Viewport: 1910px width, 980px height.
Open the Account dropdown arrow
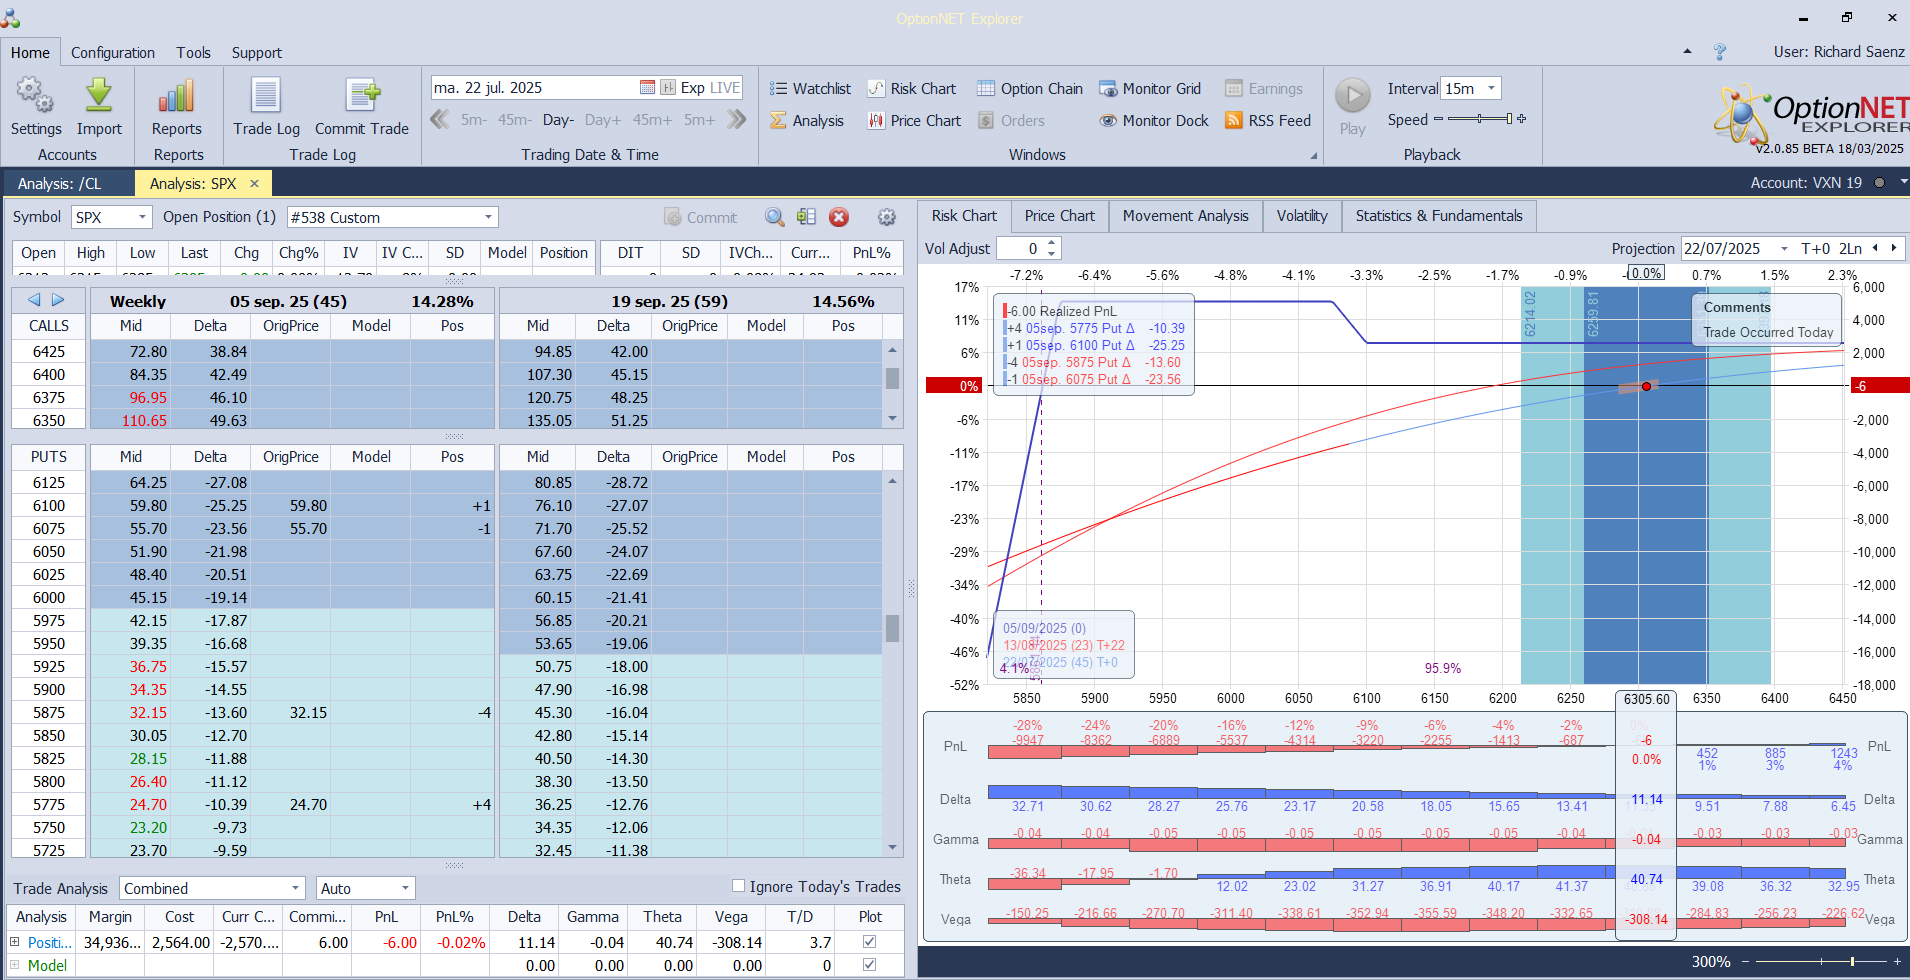click(x=1903, y=182)
